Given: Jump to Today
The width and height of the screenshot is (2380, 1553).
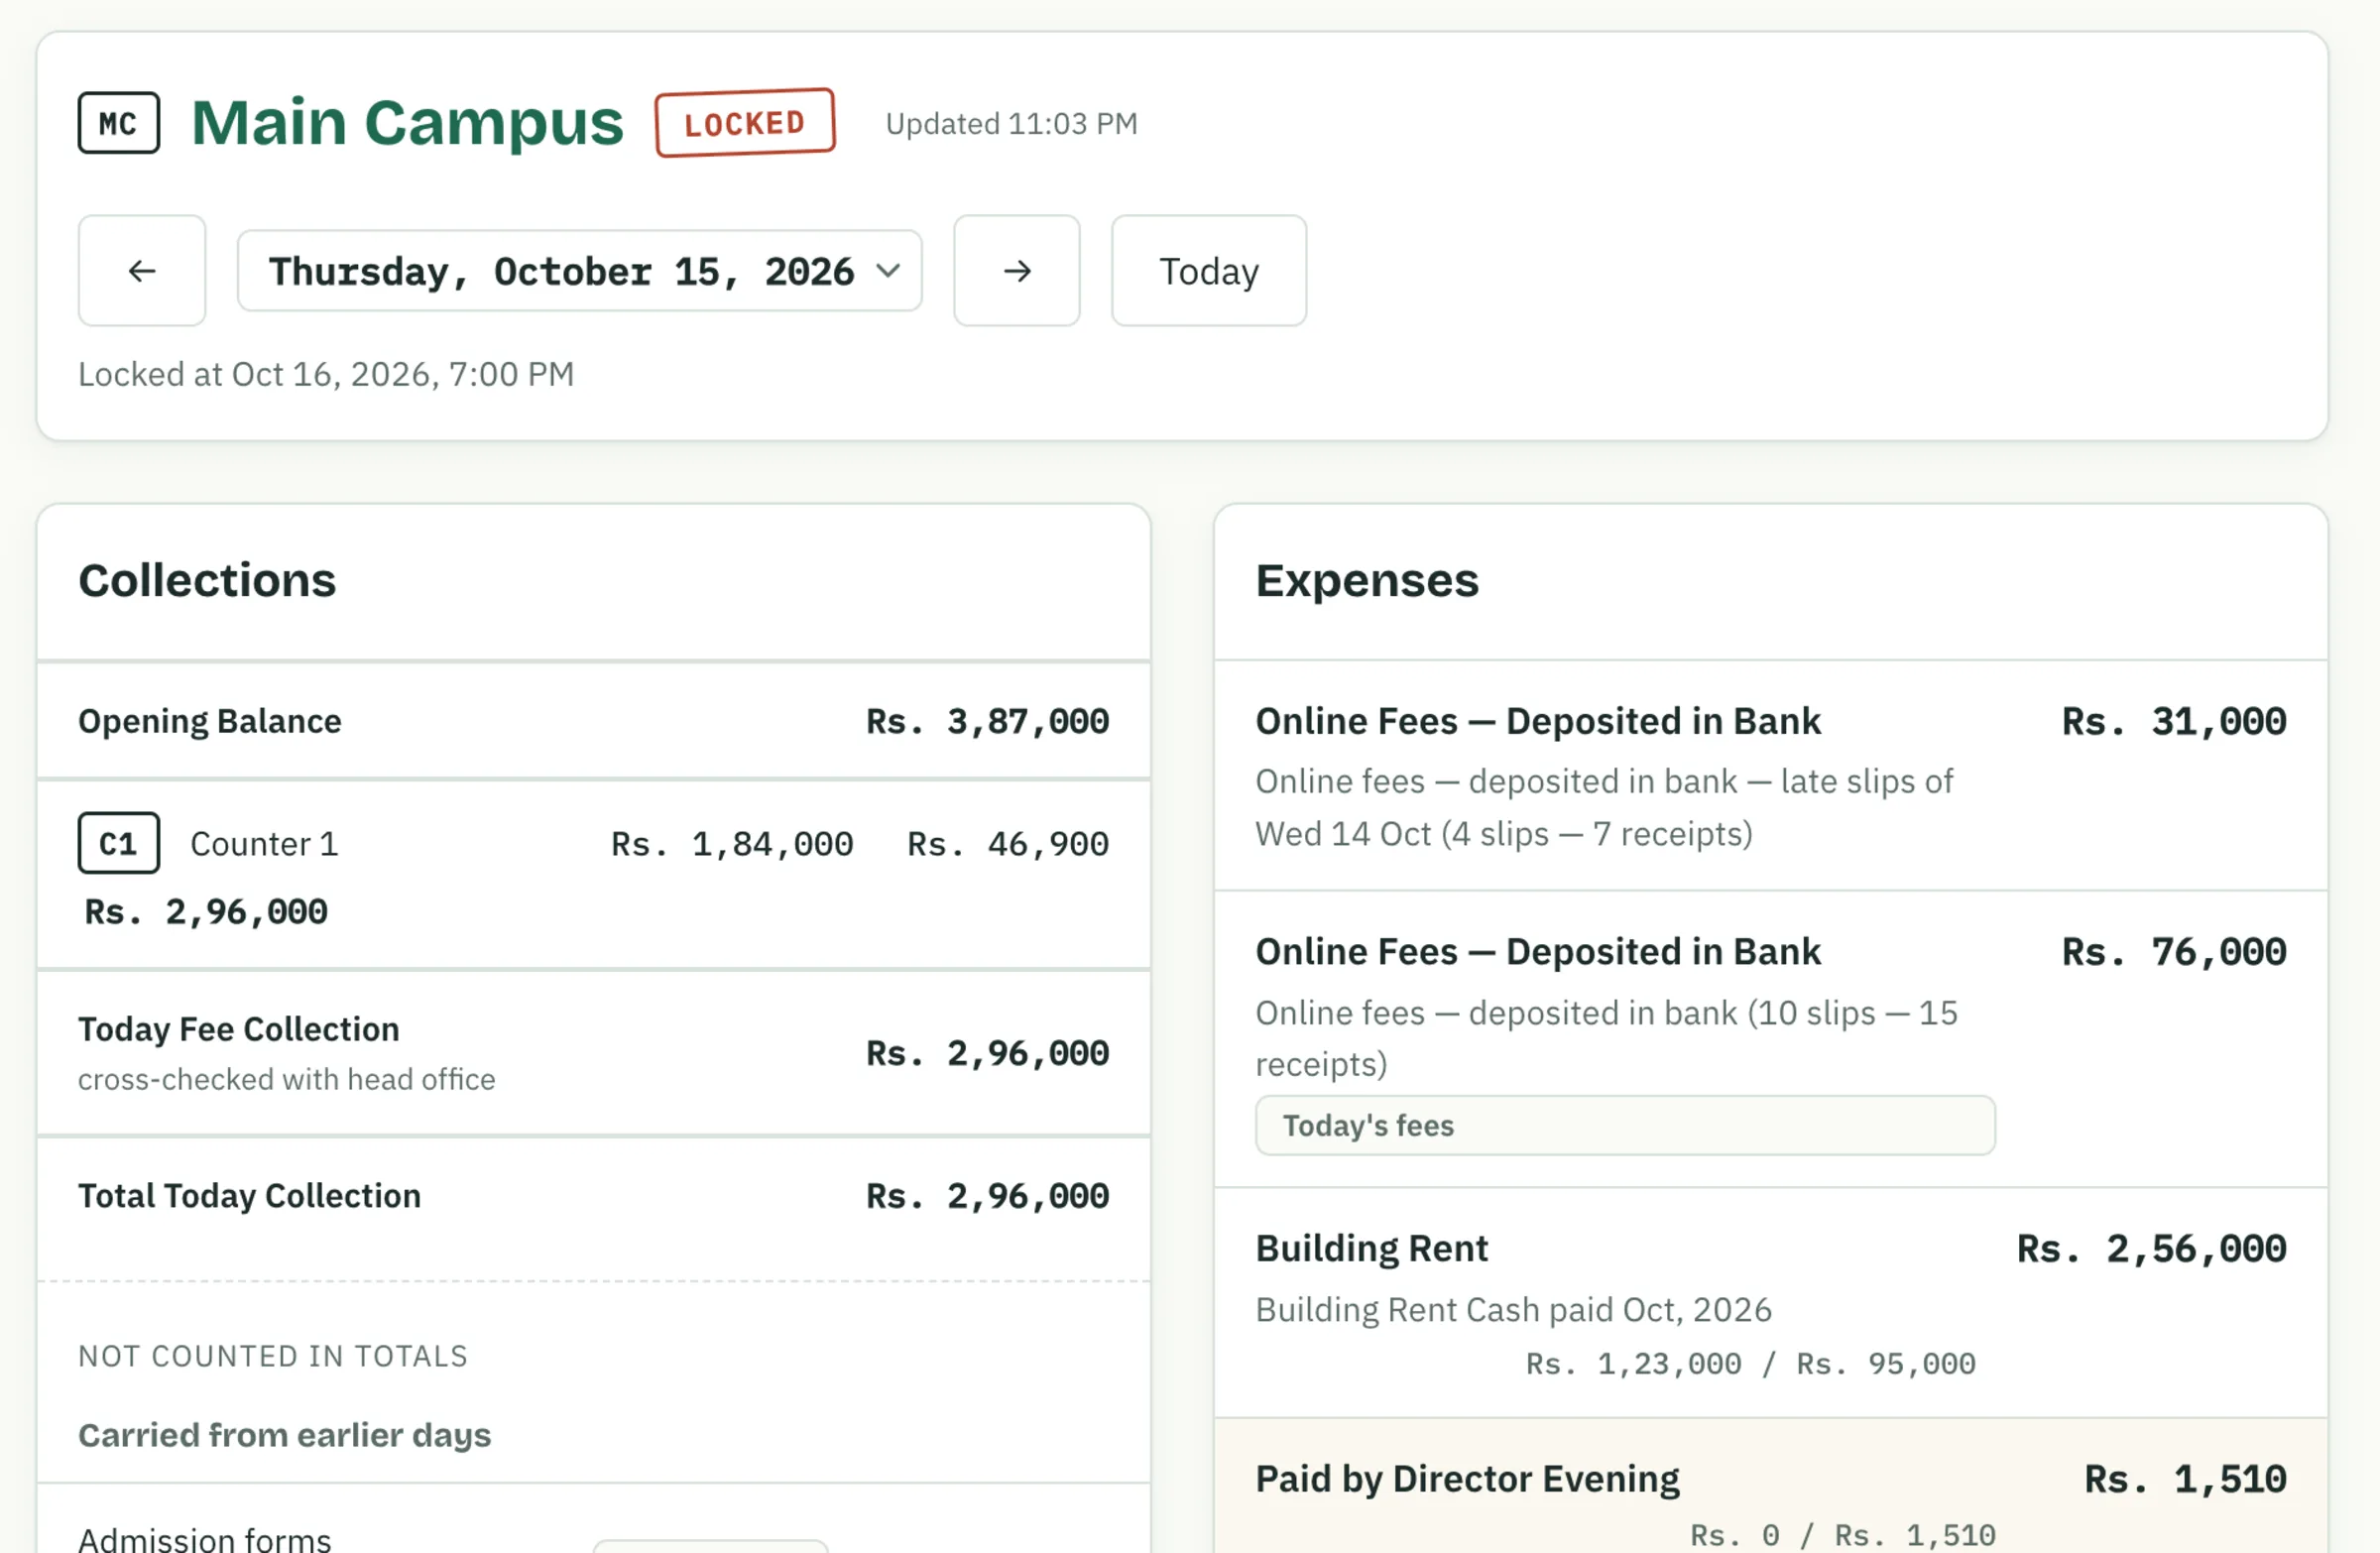Looking at the screenshot, I should click(1208, 270).
